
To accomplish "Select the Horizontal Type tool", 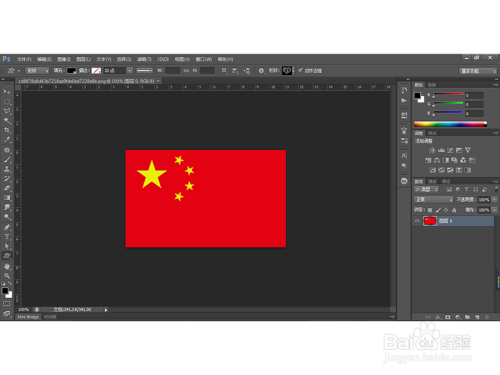I will 7,237.
